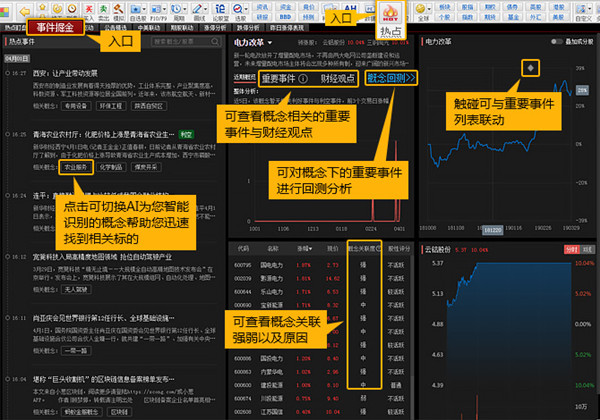Click the 自定义 layout icon
600x420 pixels.
click(x=580, y=9)
